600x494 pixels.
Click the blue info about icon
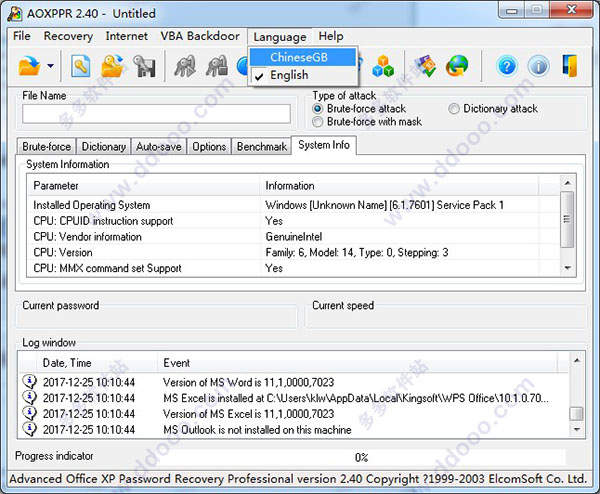(x=538, y=67)
